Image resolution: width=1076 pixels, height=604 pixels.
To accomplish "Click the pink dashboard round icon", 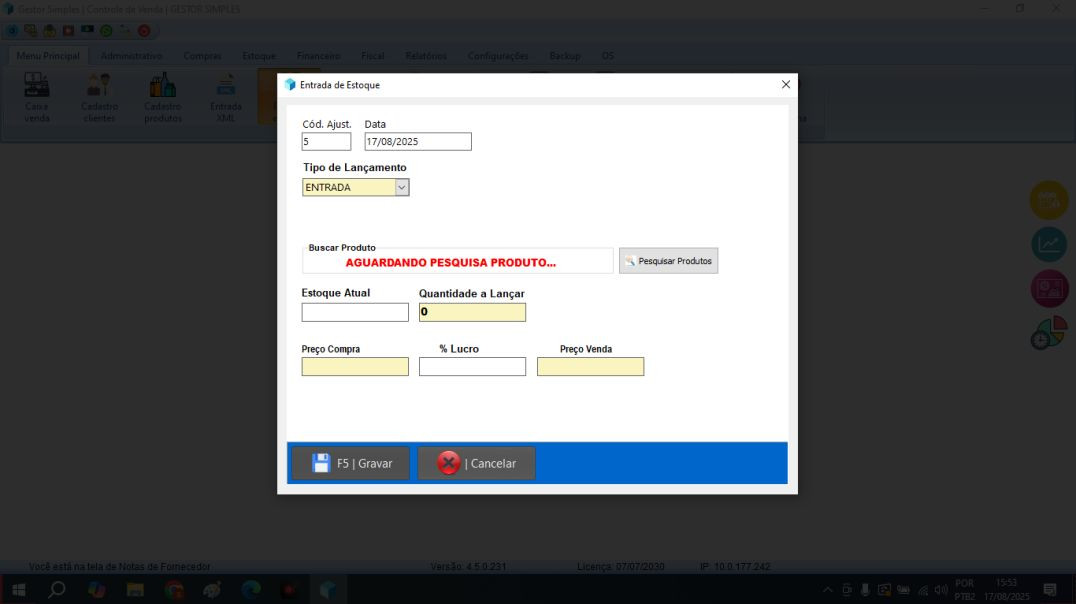I will coord(1049,289).
